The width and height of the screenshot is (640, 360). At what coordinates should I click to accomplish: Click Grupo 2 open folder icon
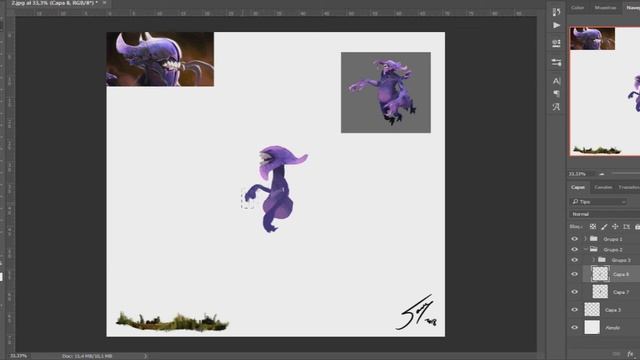(x=594, y=249)
